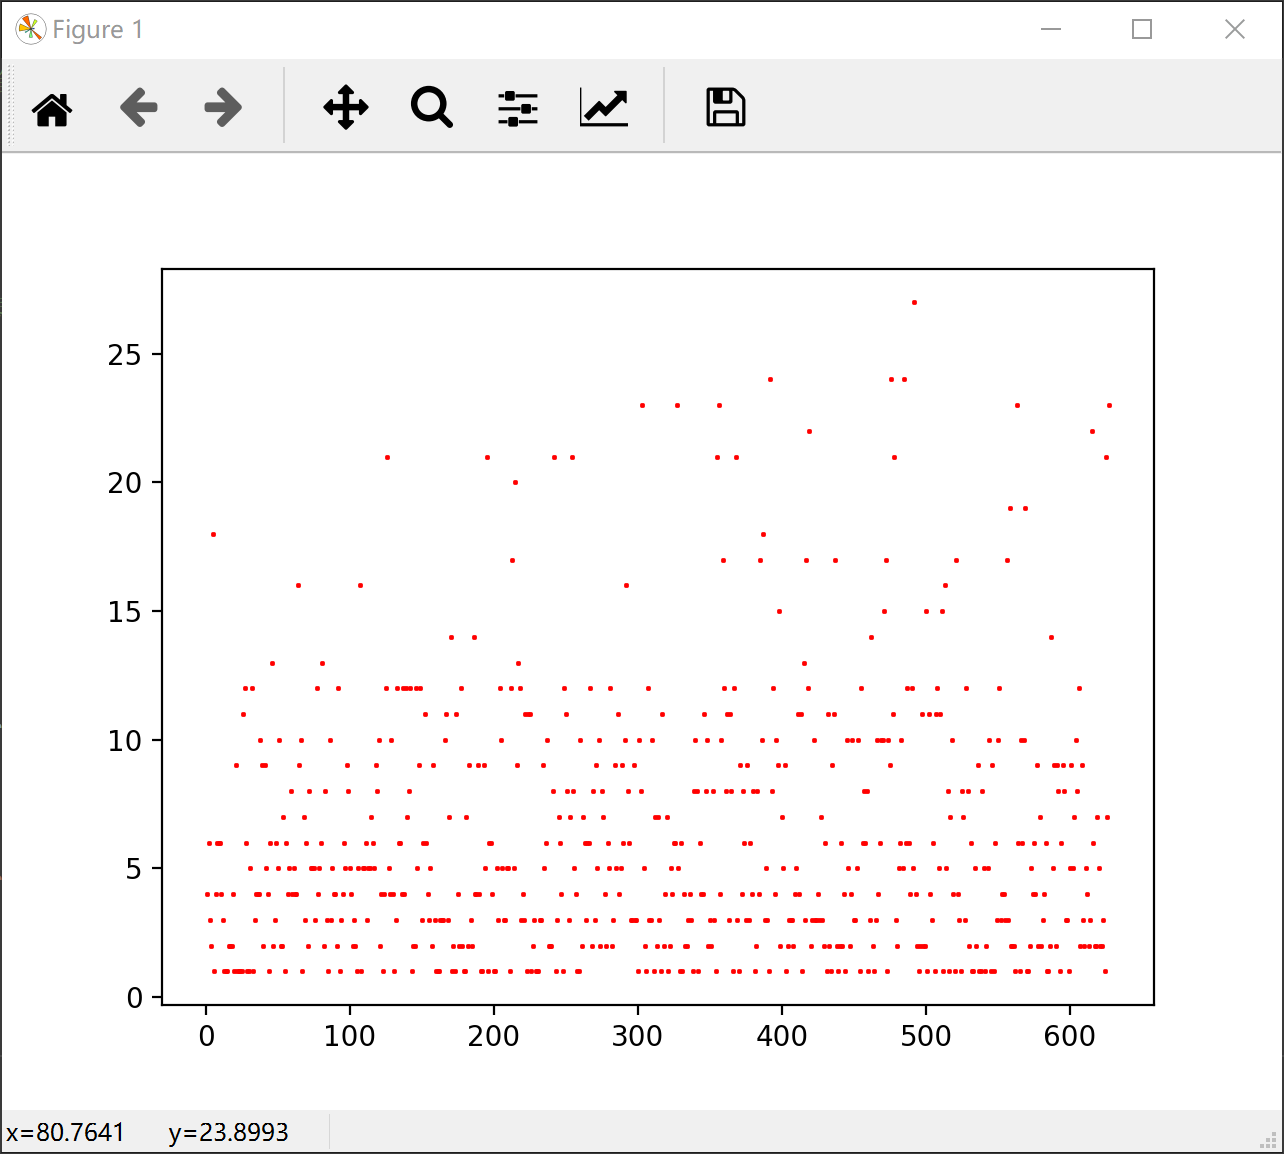This screenshot has height=1154, width=1284.
Task: Click the x-axis tick label 600
Action: (x=1070, y=1036)
